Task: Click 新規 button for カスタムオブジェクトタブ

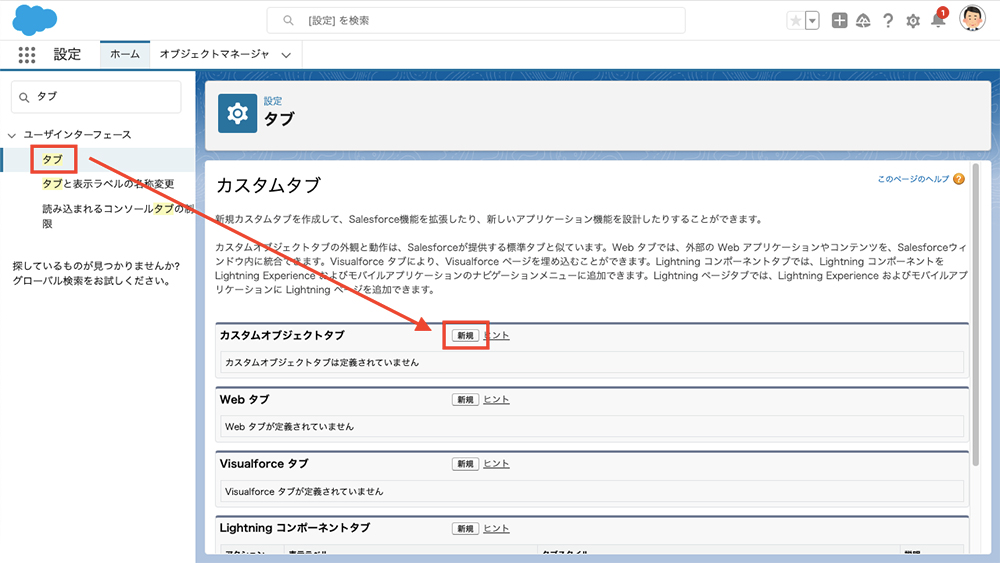Action: coord(465,335)
